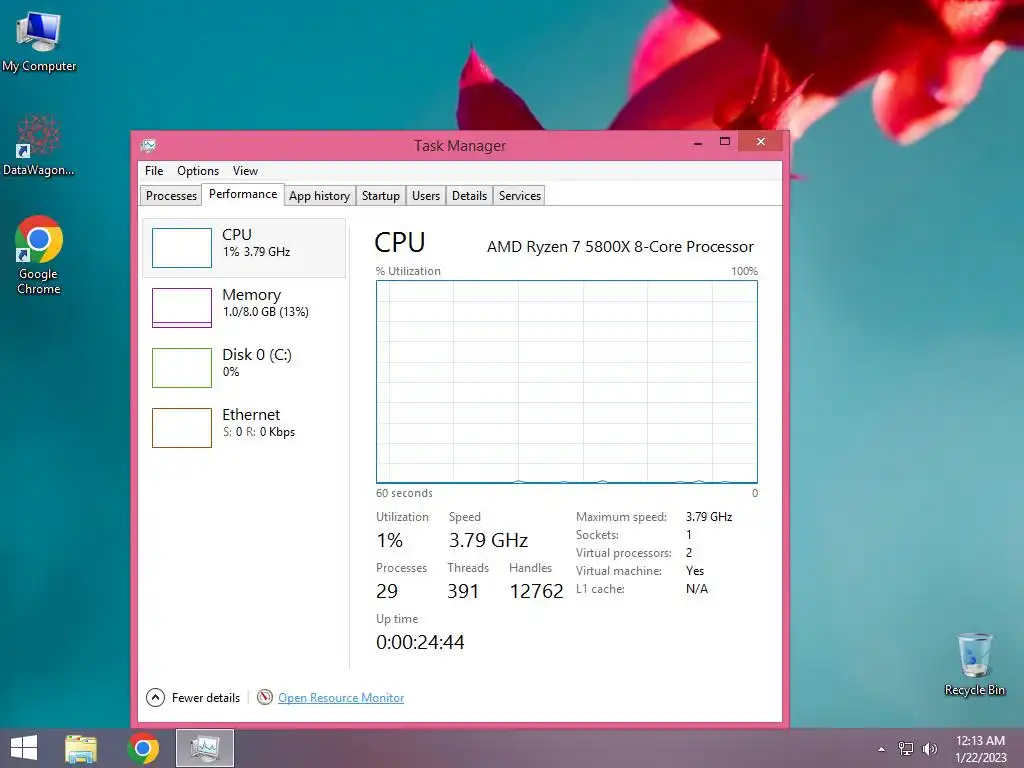Screen dimensions: 1024x768
Task: Select the Performance tab
Action: (x=243, y=194)
